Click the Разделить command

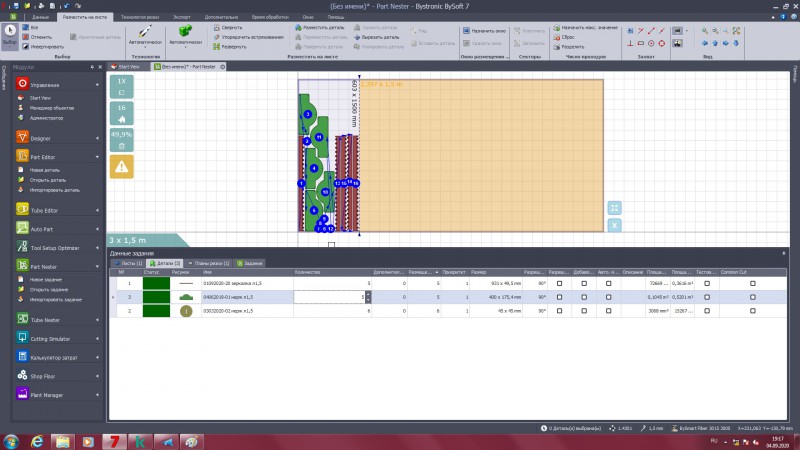coord(568,47)
